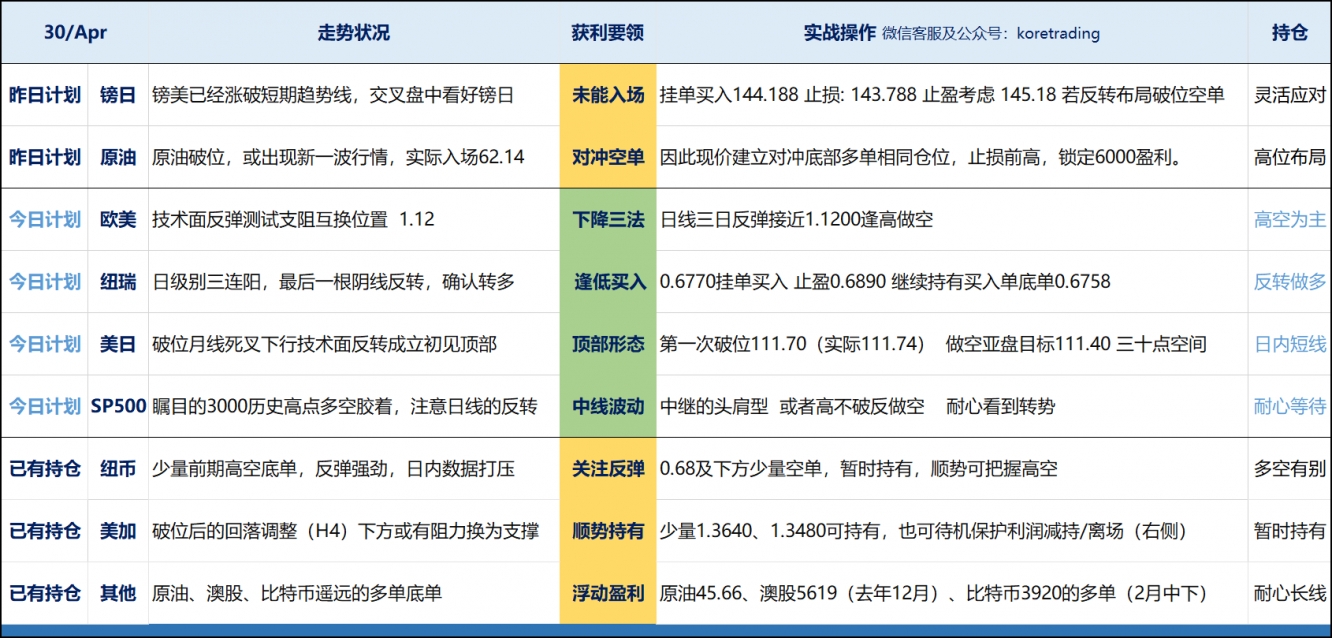Select the first "昨日计划" row label
1332x638 pixels.
46,96
